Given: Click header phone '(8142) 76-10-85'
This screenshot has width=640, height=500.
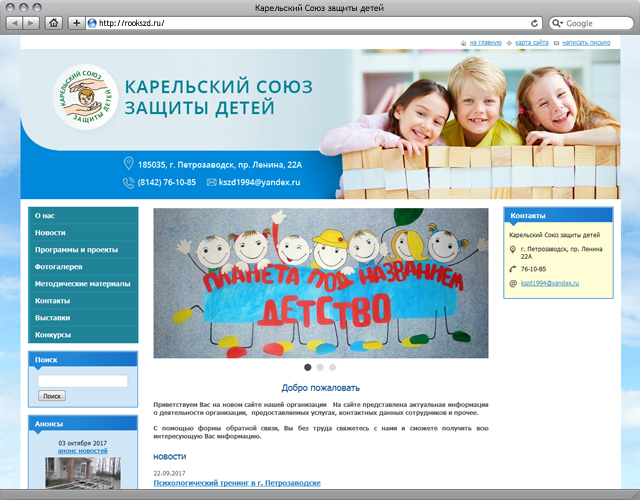Looking at the screenshot, I should [167, 182].
